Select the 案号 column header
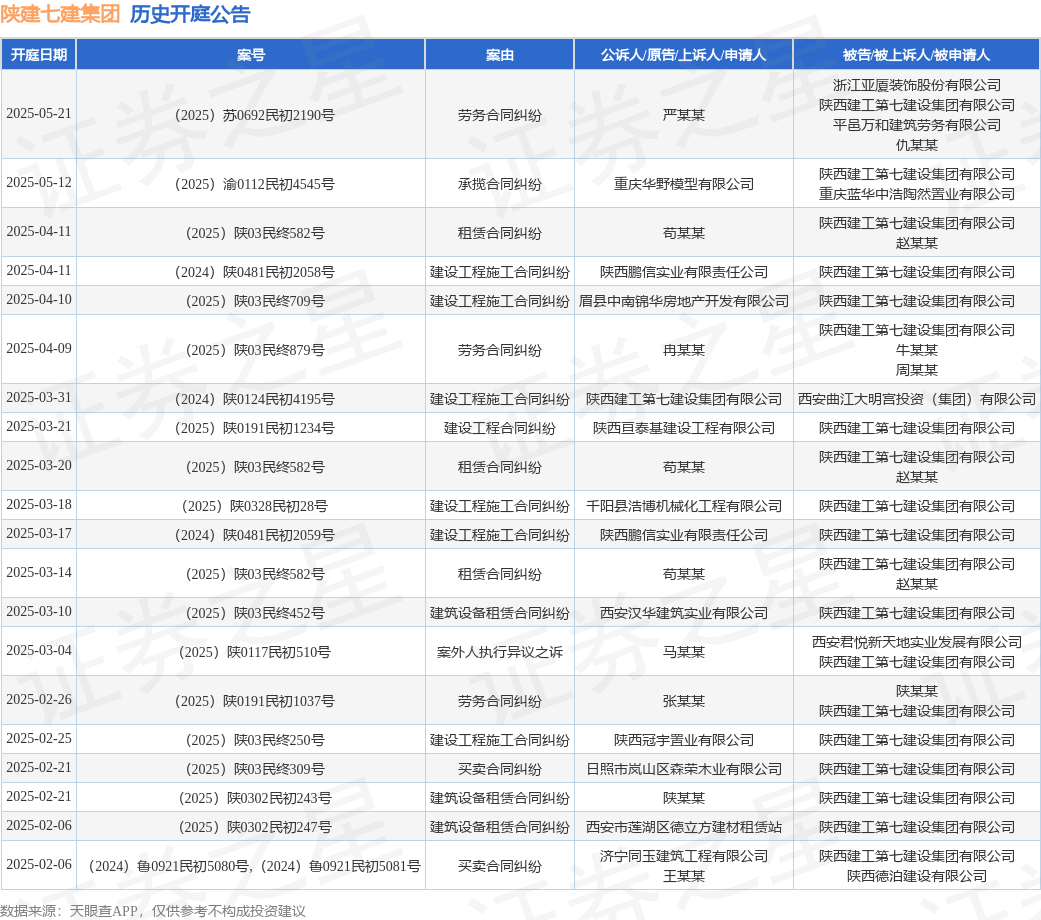Image resolution: width=1041 pixels, height=920 pixels. point(250,54)
